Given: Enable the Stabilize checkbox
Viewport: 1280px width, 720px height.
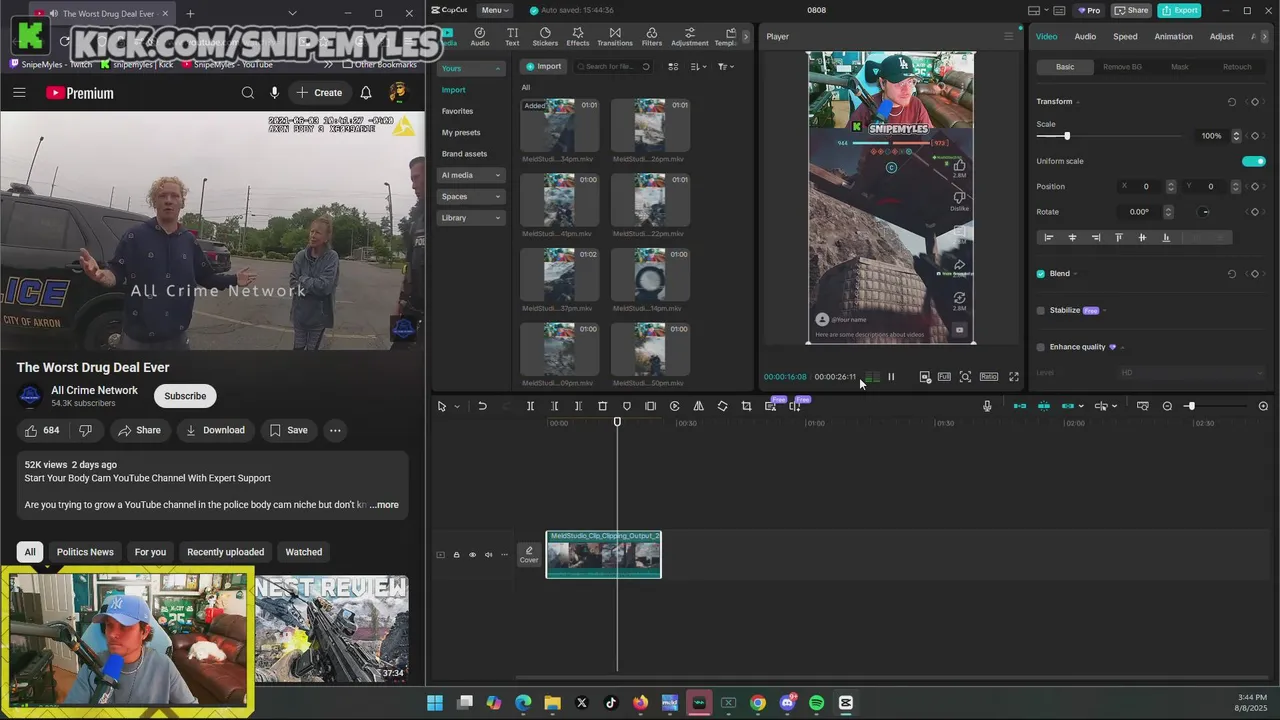Looking at the screenshot, I should [x=1041, y=311].
